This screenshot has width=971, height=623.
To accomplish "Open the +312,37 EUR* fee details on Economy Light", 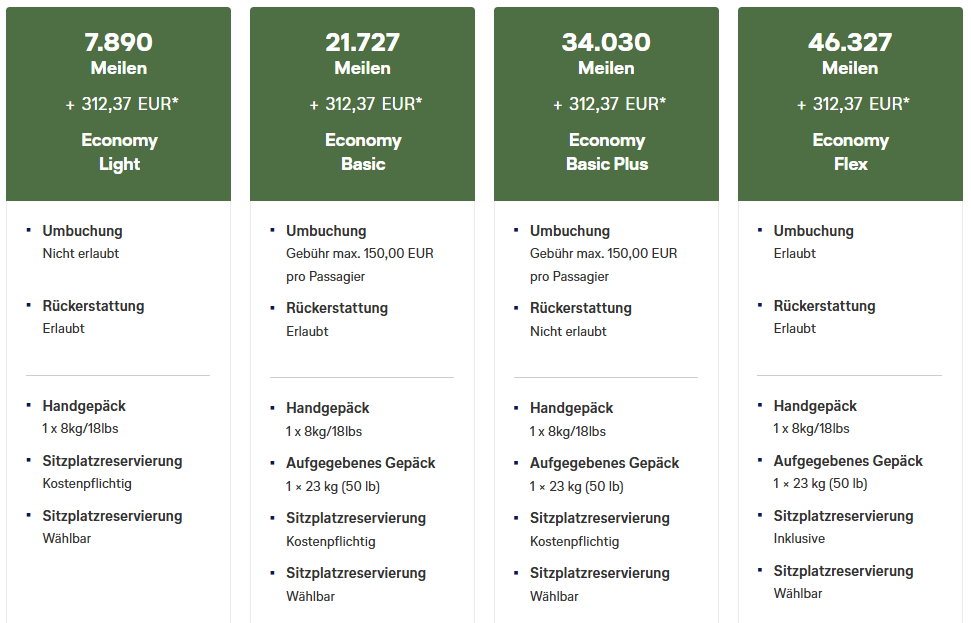I will coord(118,102).
